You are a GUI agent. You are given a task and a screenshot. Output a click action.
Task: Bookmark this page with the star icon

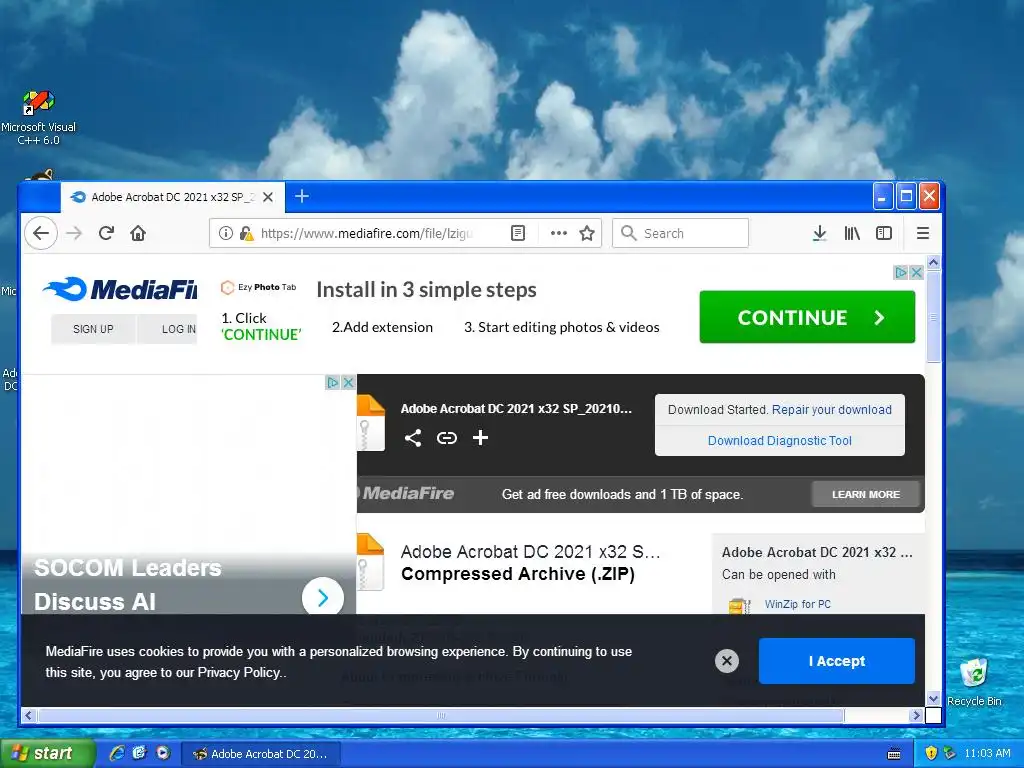coord(587,233)
